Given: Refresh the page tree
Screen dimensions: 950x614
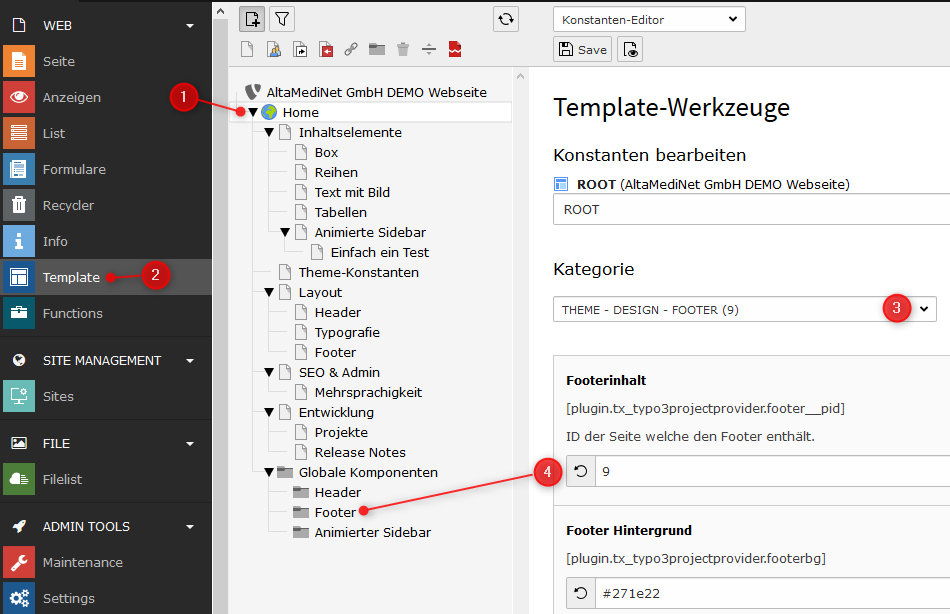Looking at the screenshot, I should [507, 18].
